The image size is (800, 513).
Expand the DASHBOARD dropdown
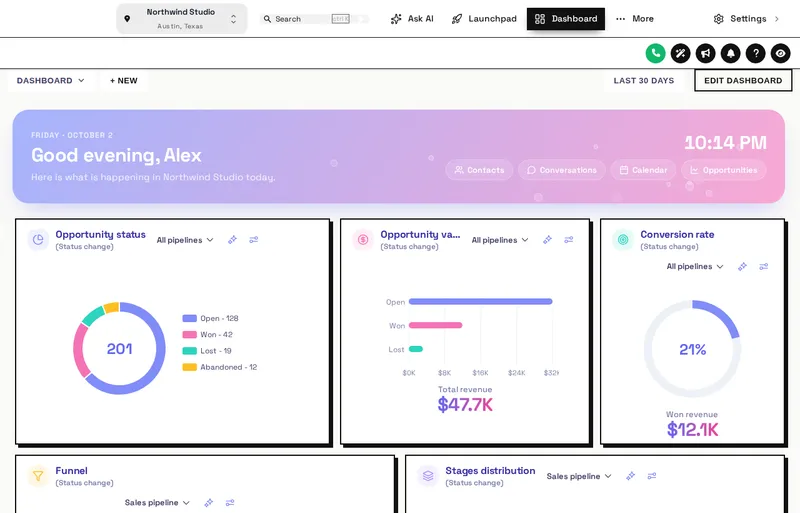click(x=51, y=81)
